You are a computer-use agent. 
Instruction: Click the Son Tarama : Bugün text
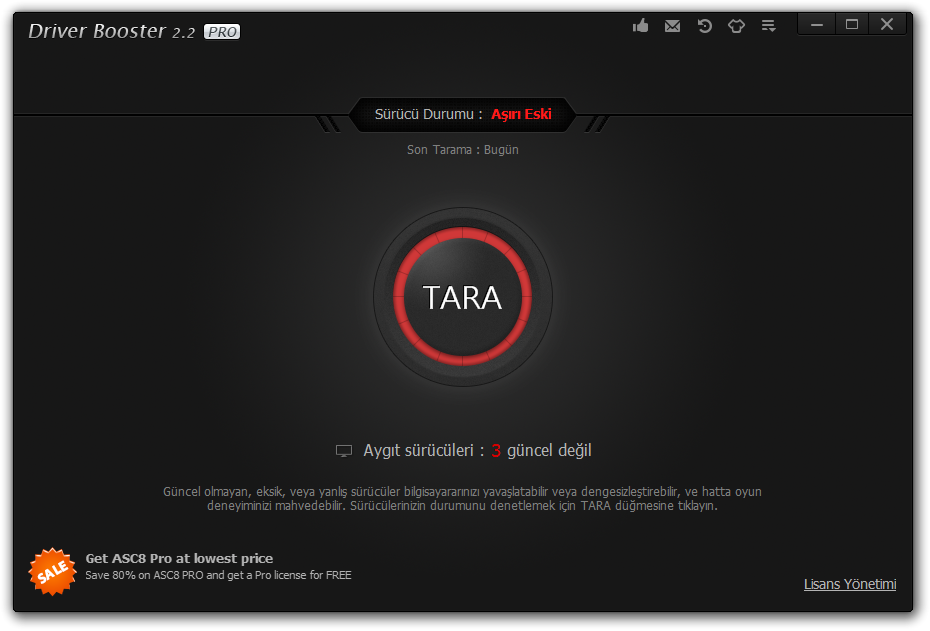[463, 149]
